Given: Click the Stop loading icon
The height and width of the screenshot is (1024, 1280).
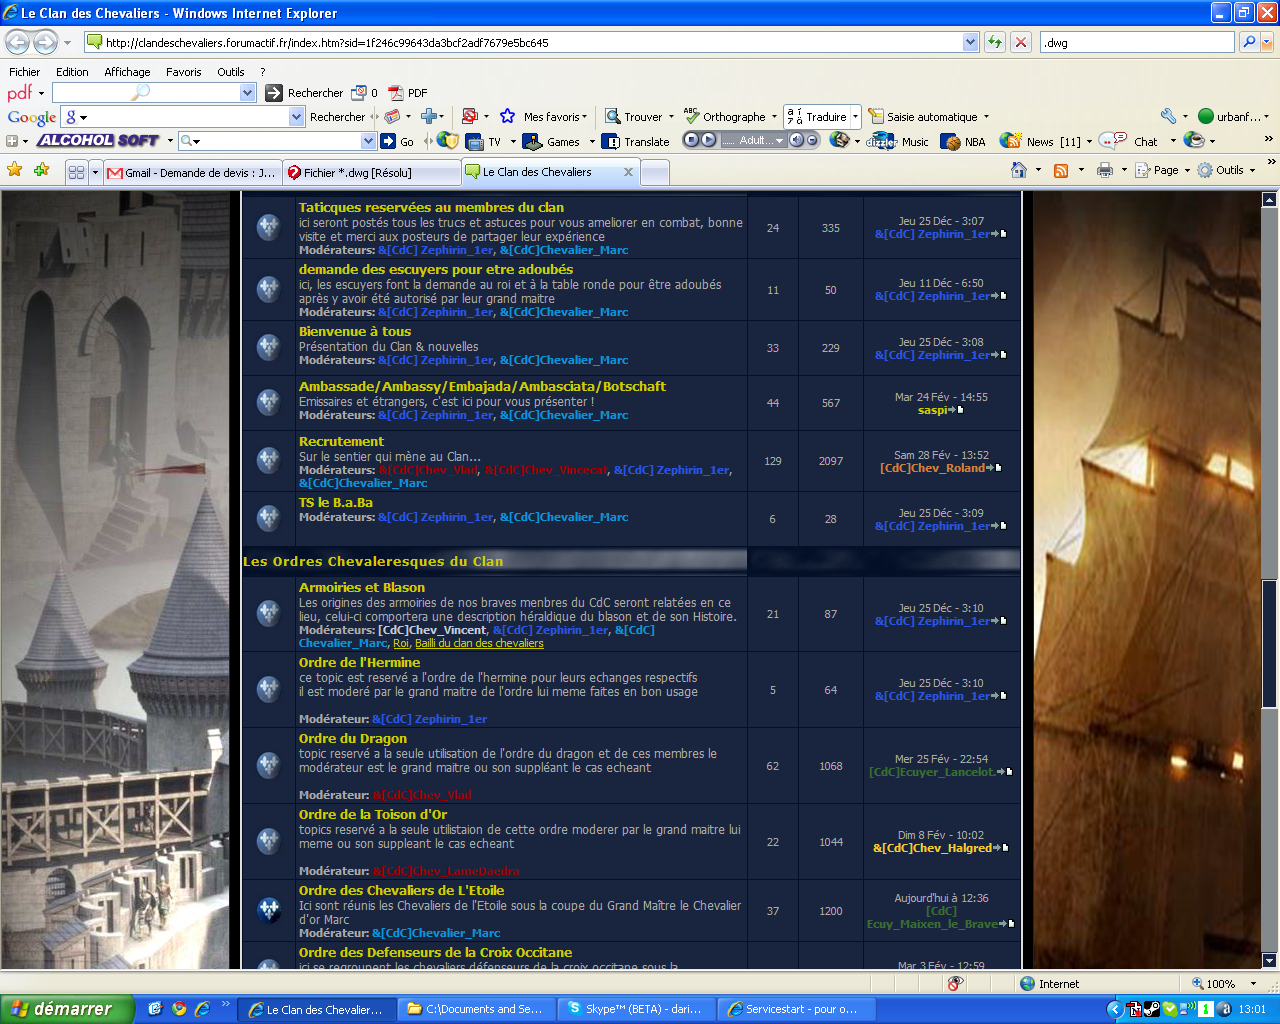Looking at the screenshot, I should tap(1020, 42).
